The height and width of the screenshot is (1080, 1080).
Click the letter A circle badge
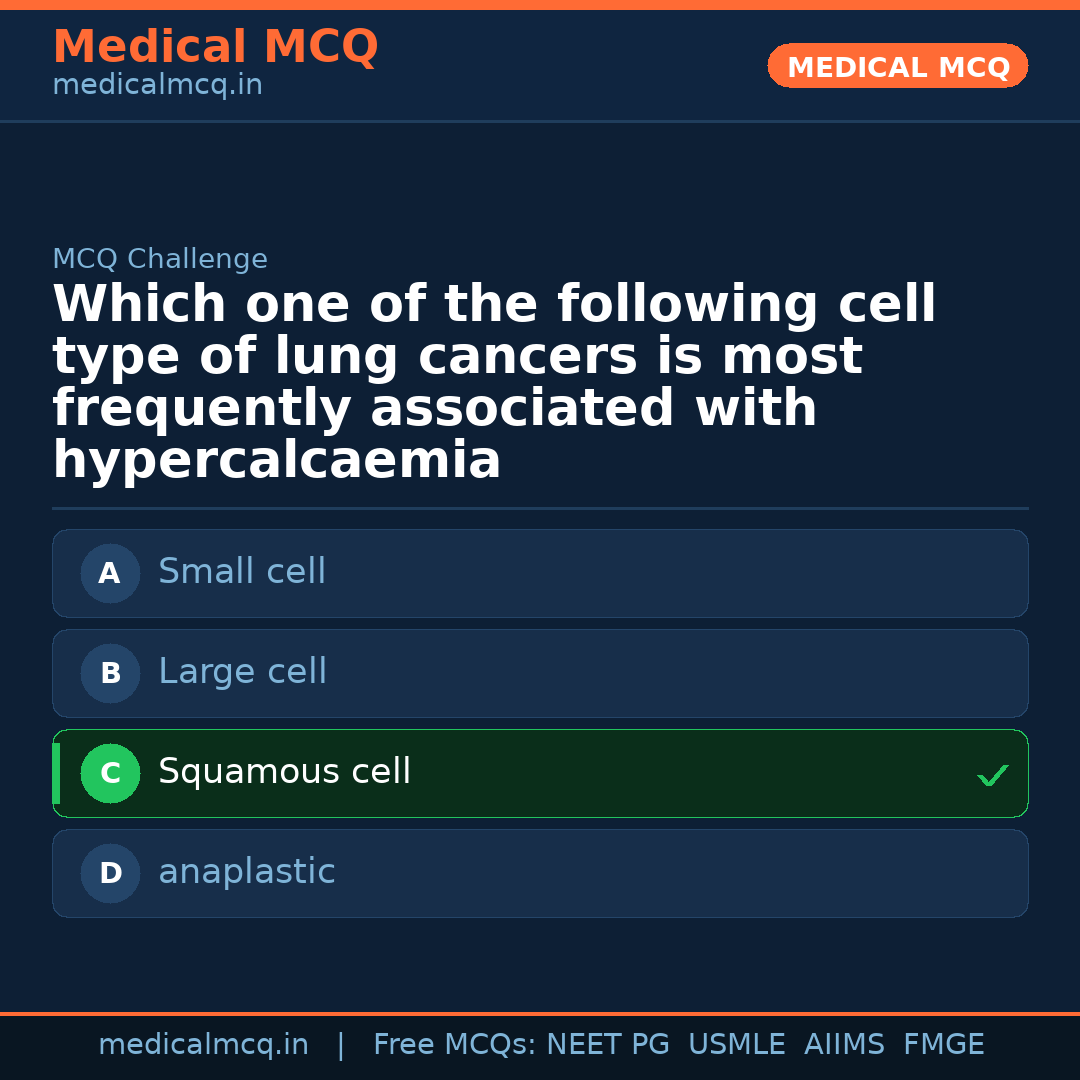[x=110, y=573]
